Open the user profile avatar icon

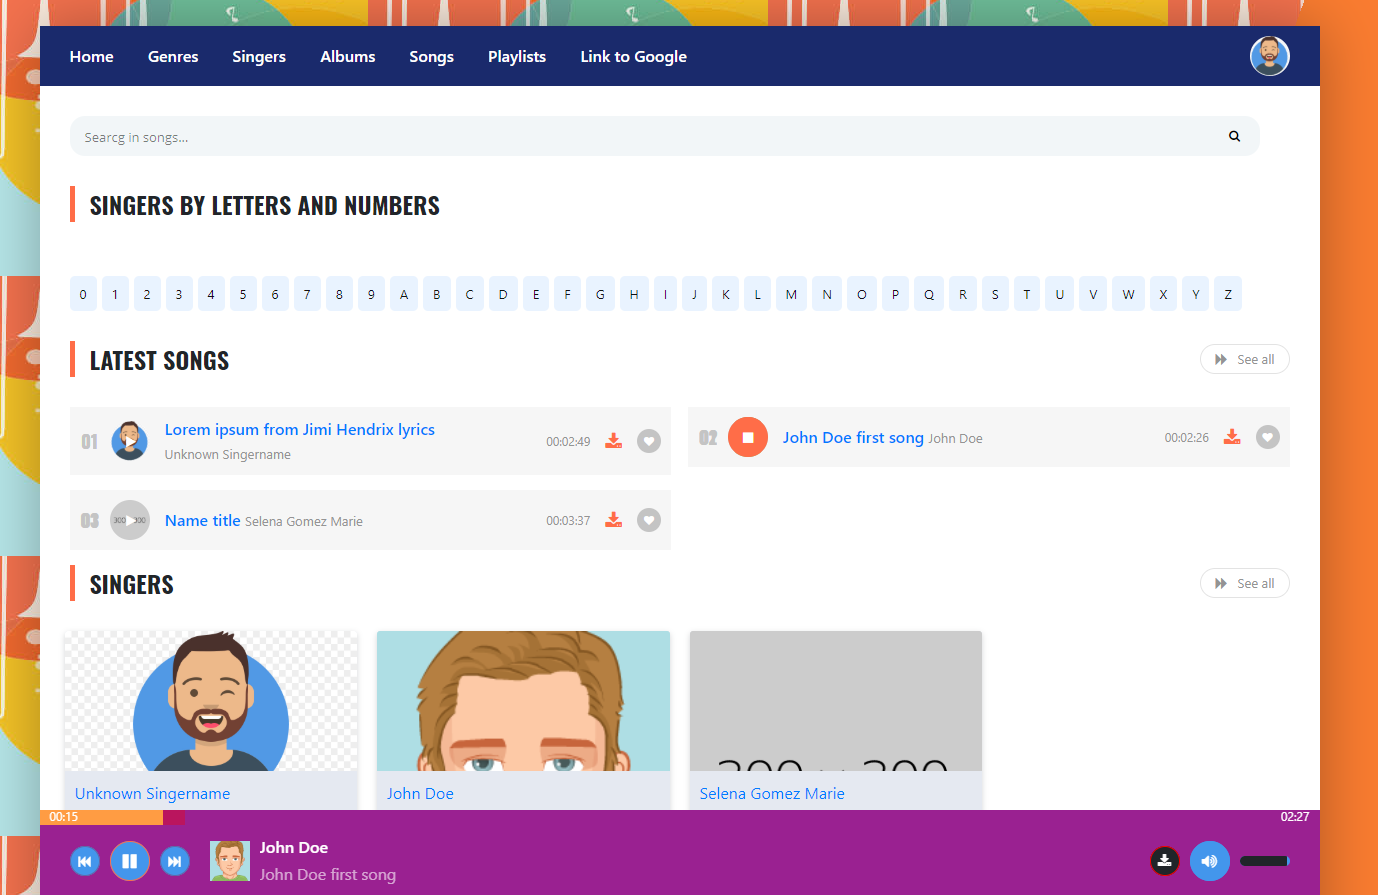[x=1269, y=56]
